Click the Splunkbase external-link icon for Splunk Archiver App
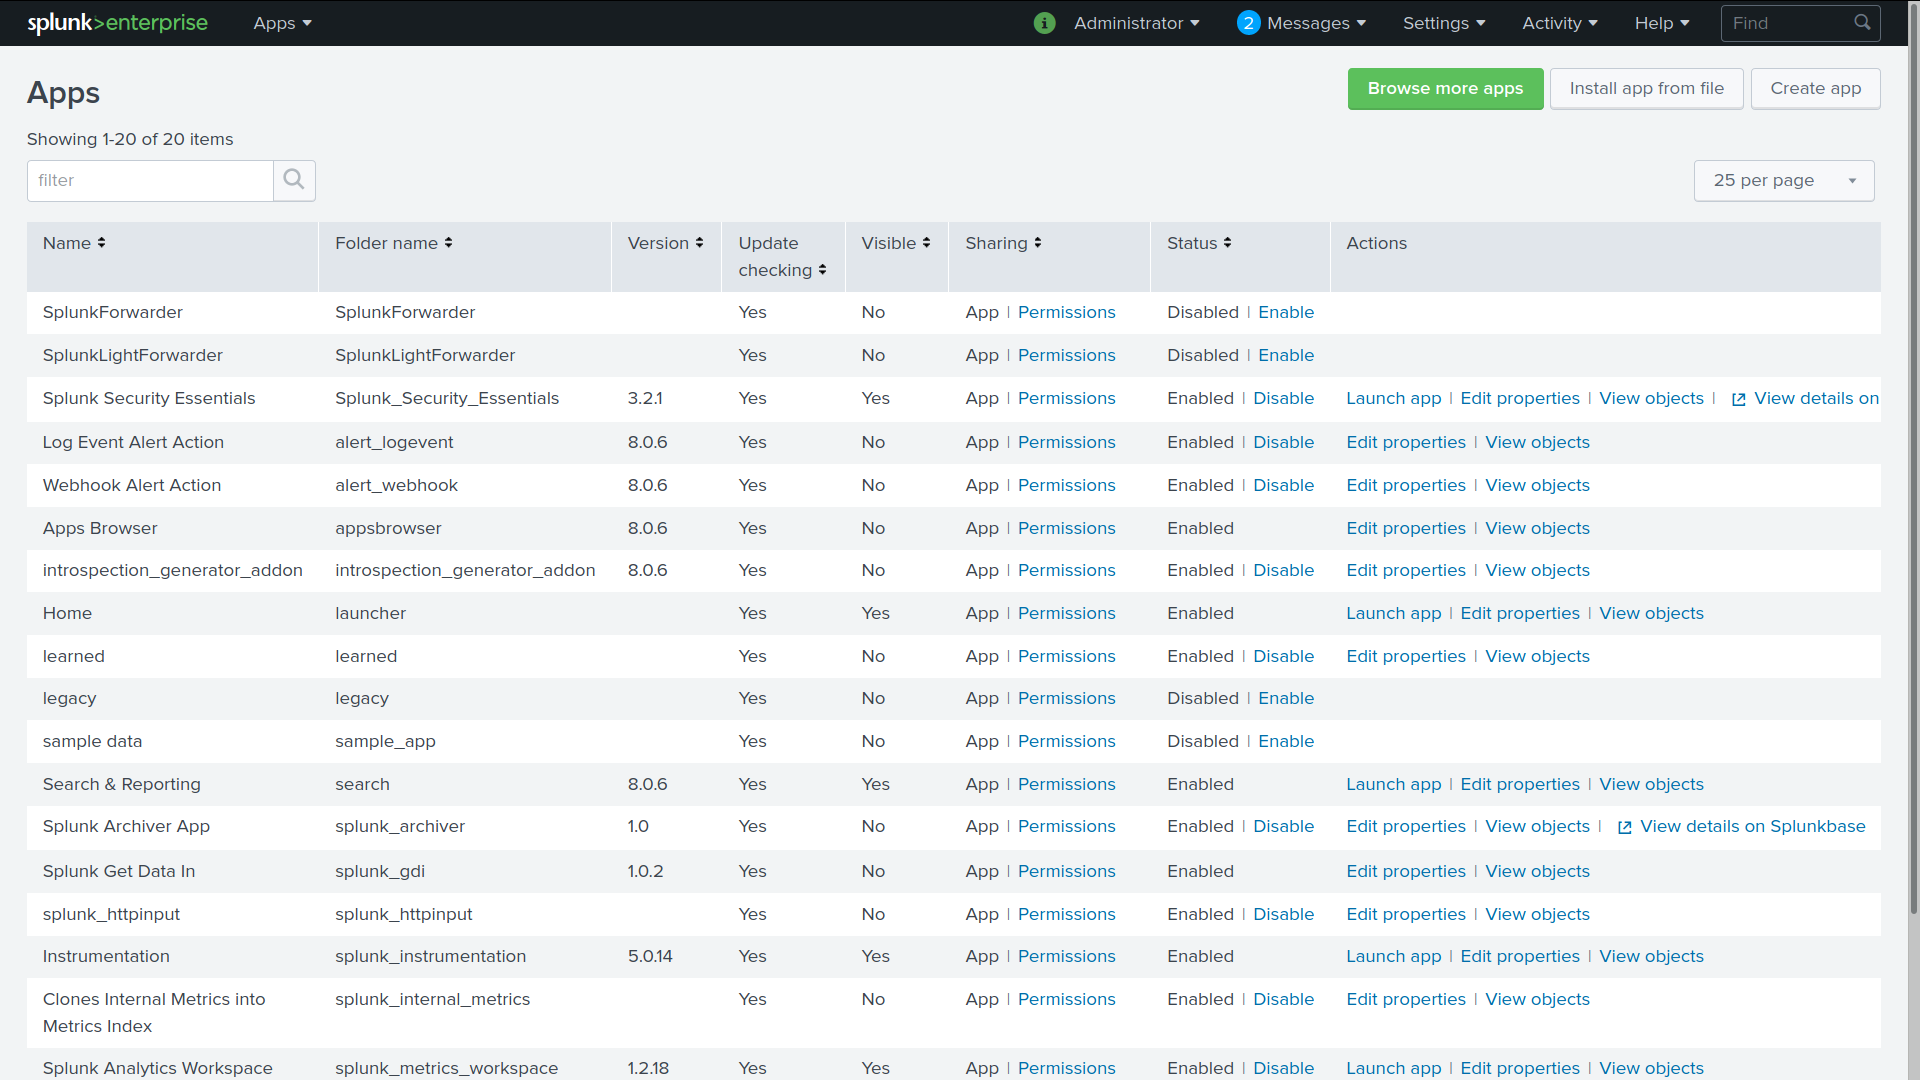The height and width of the screenshot is (1080, 1920). (x=1625, y=827)
